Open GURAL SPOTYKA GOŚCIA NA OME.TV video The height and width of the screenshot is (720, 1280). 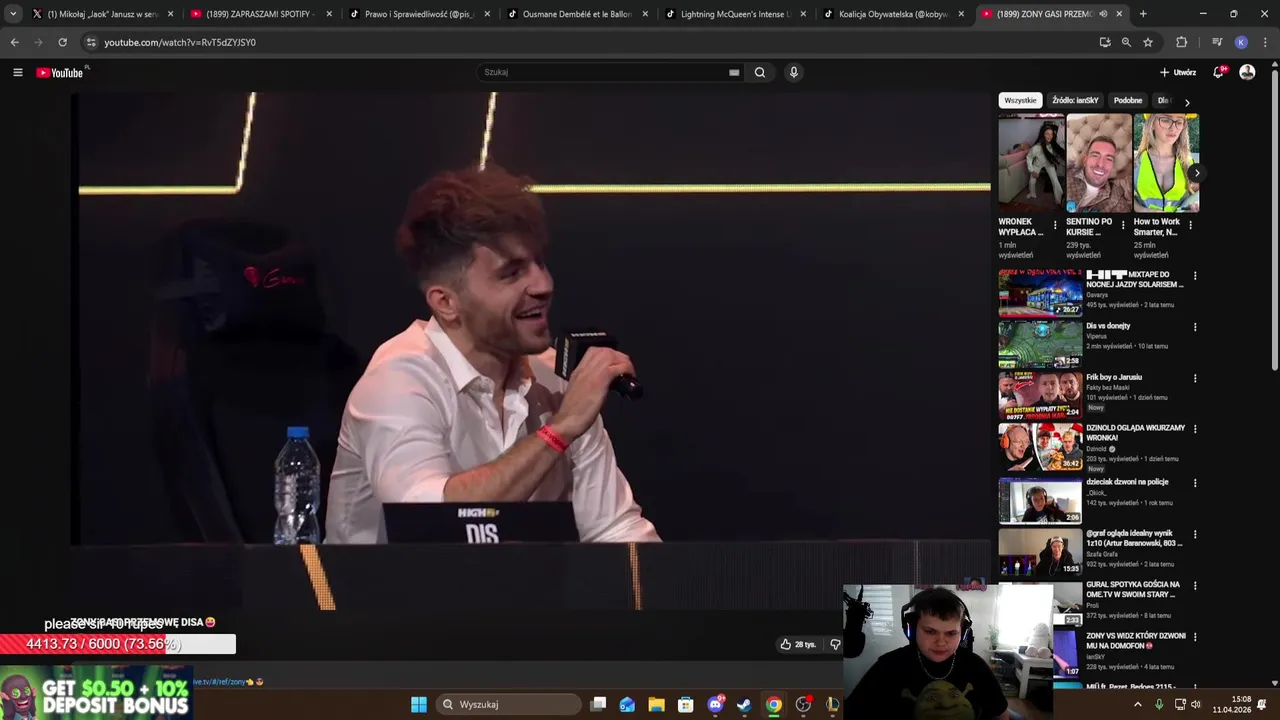tap(1134, 589)
